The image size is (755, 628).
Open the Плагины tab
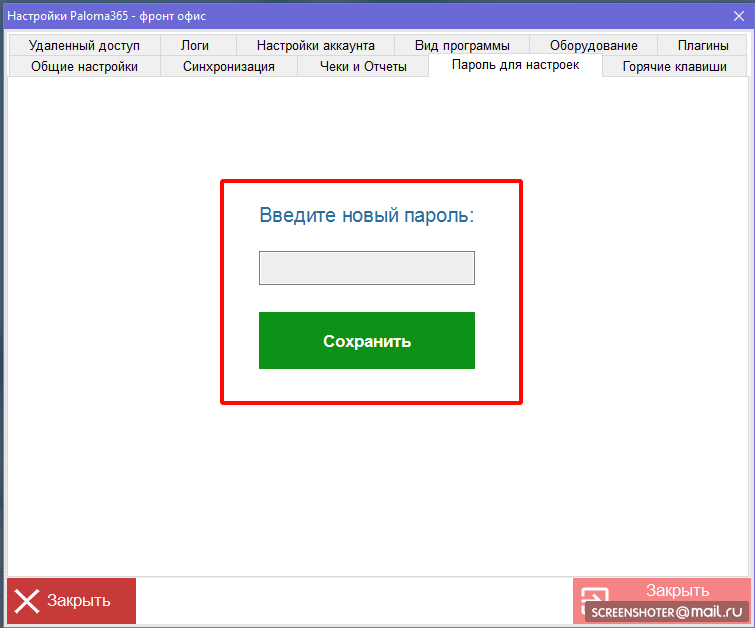point(703,45)
